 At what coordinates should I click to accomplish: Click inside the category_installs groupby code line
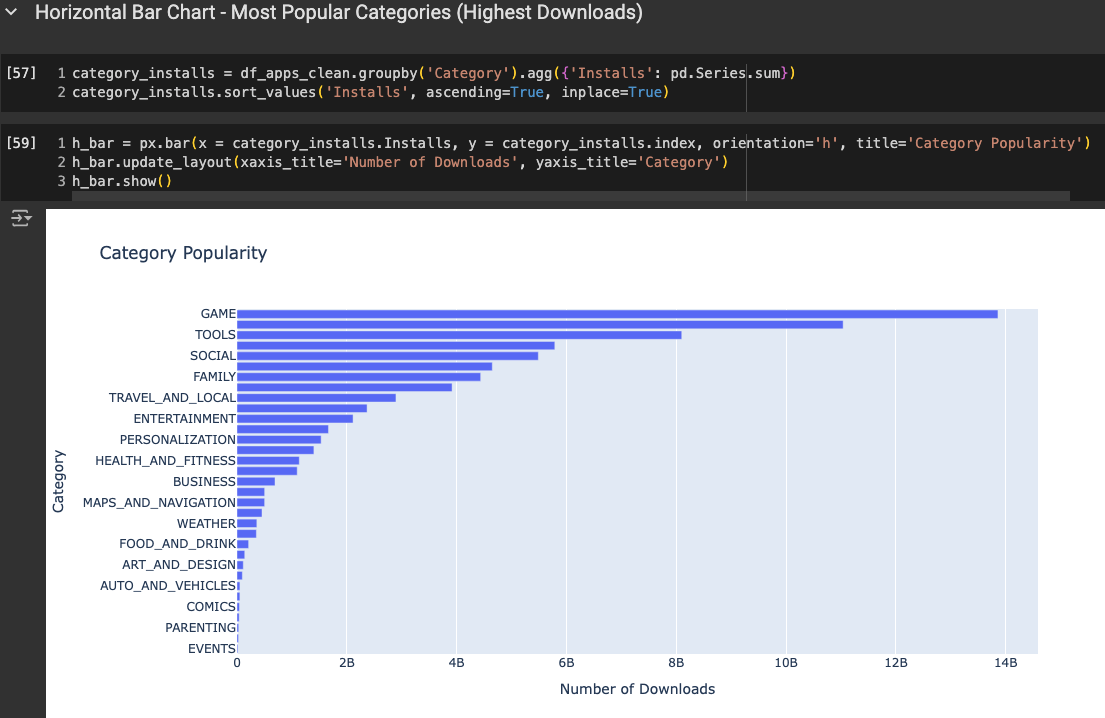(x=433, y=73)
